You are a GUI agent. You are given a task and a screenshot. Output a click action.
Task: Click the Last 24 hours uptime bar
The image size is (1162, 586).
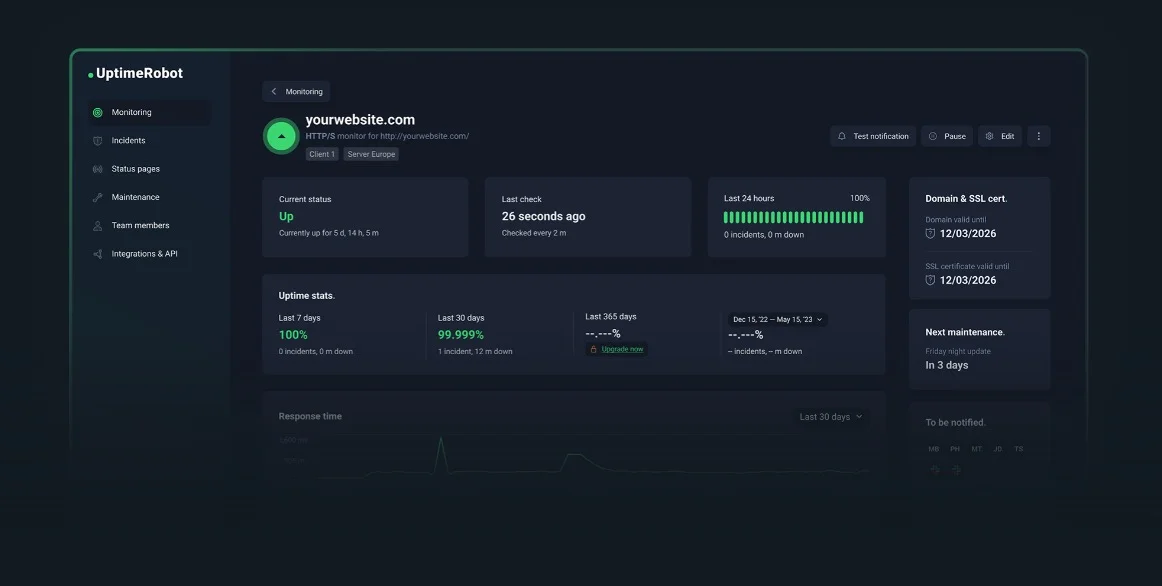[793, 217]
